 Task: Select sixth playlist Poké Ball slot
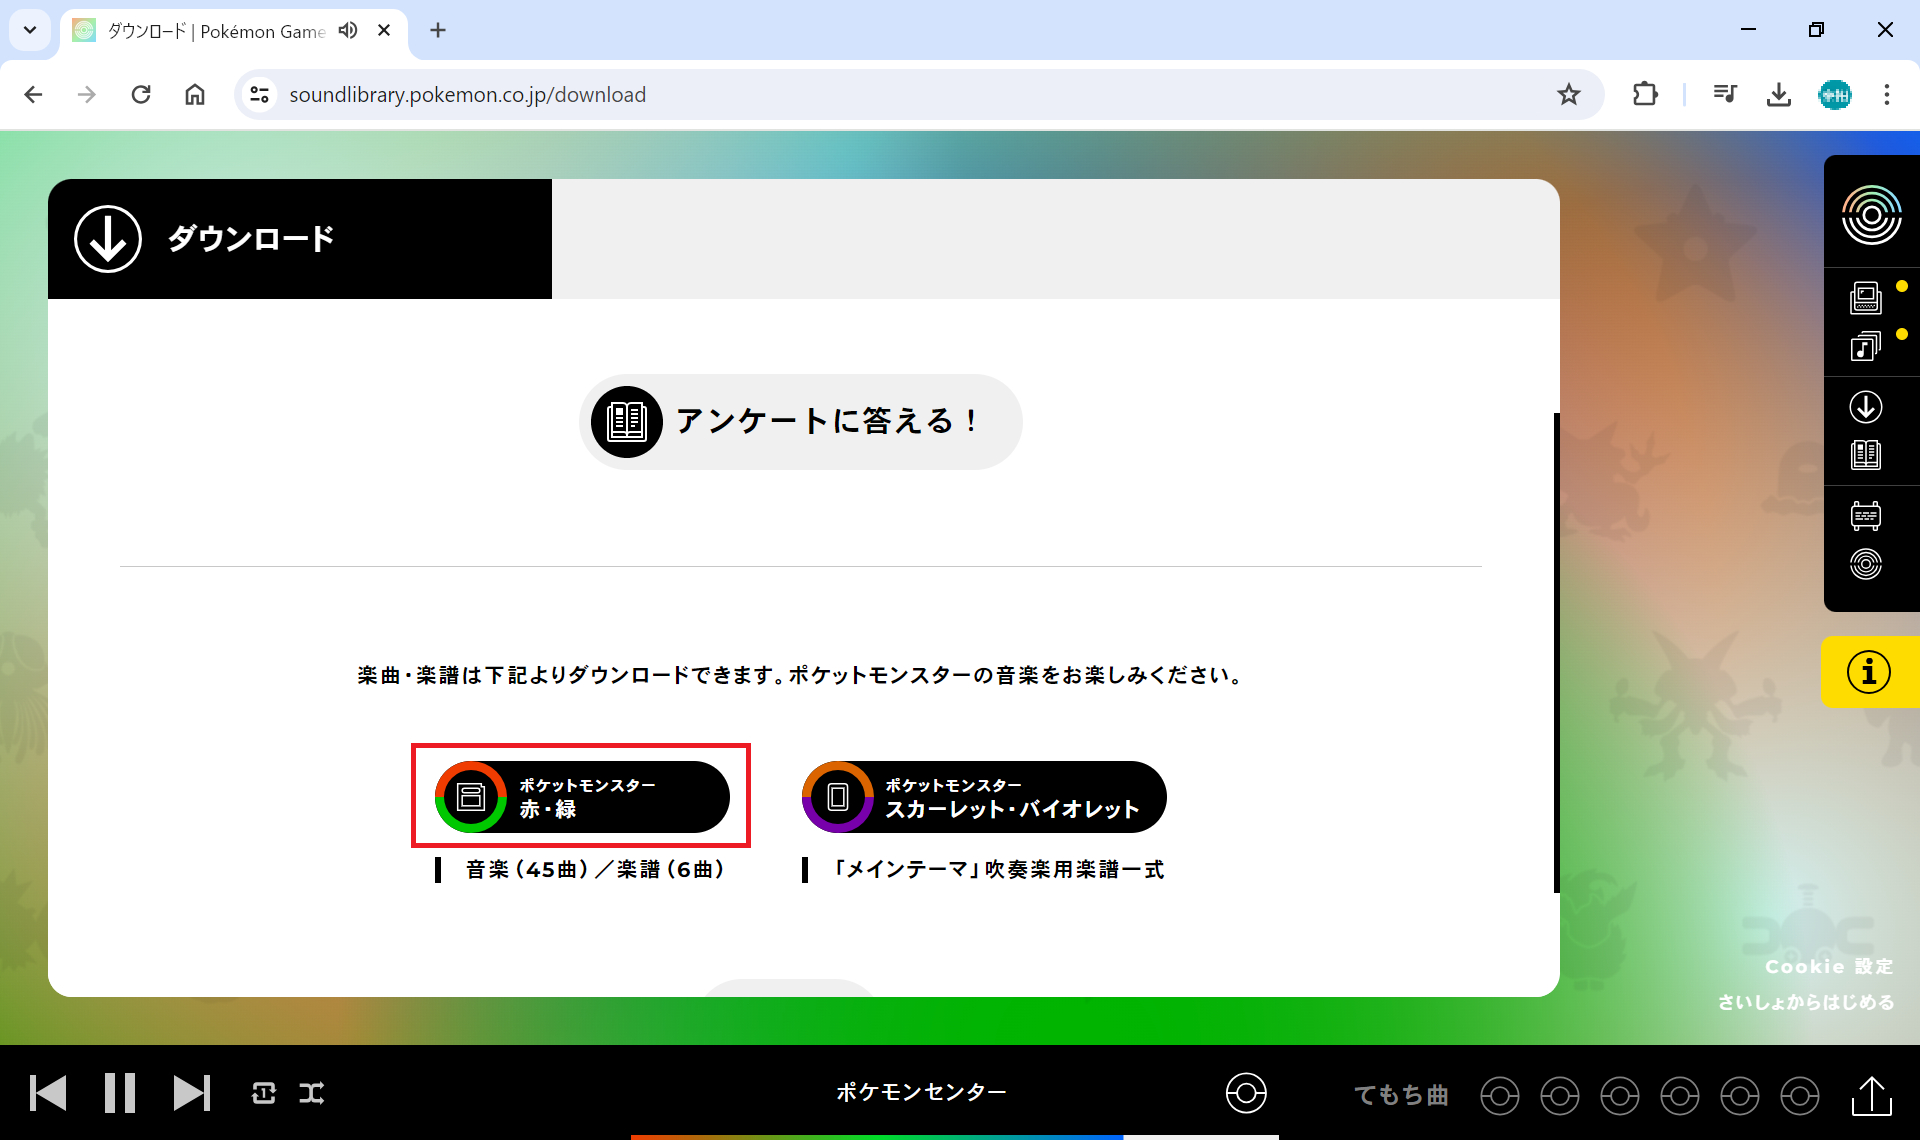click(x=1800, y=1096)
